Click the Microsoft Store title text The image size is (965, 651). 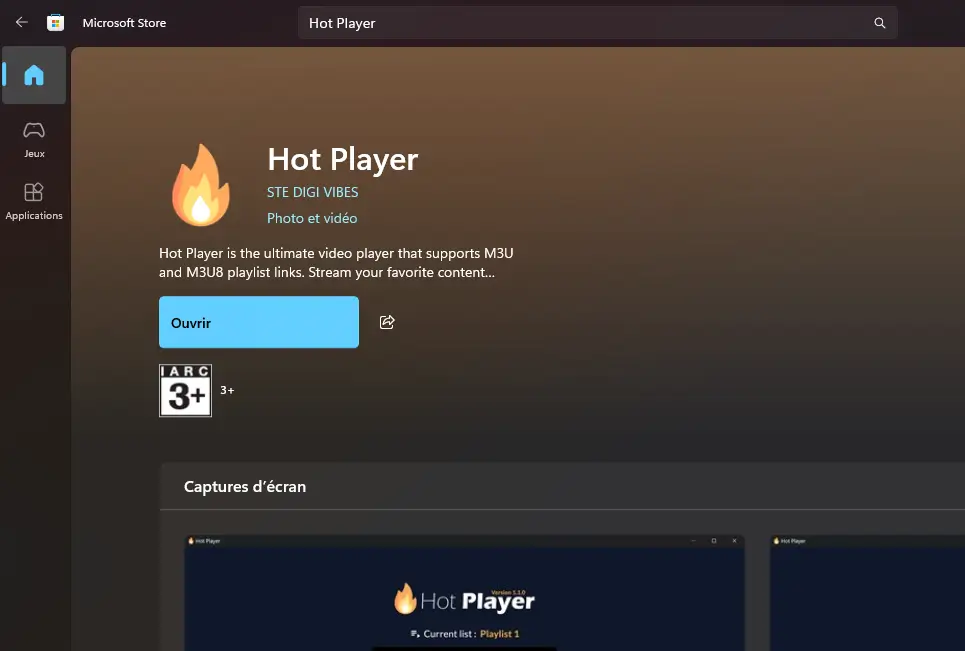(x=124, y=23)
